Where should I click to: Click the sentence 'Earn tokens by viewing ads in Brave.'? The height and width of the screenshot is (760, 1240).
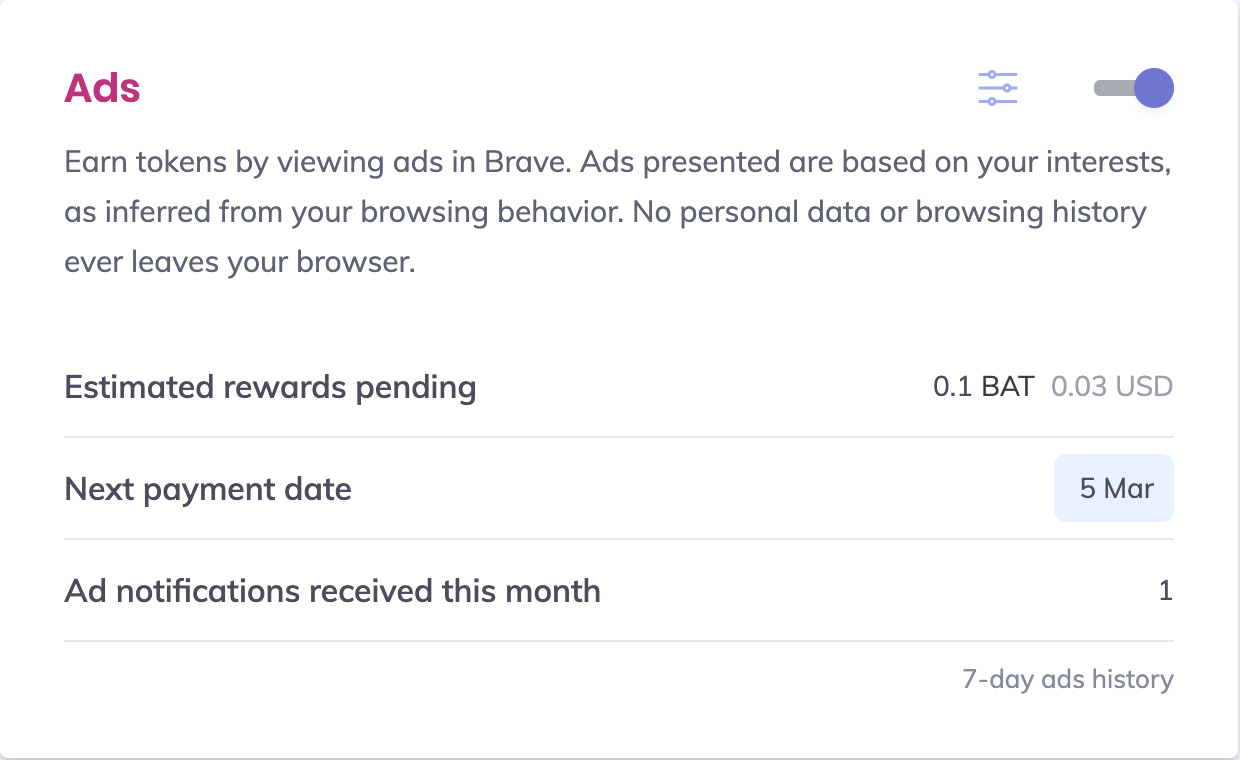[317, 162]
